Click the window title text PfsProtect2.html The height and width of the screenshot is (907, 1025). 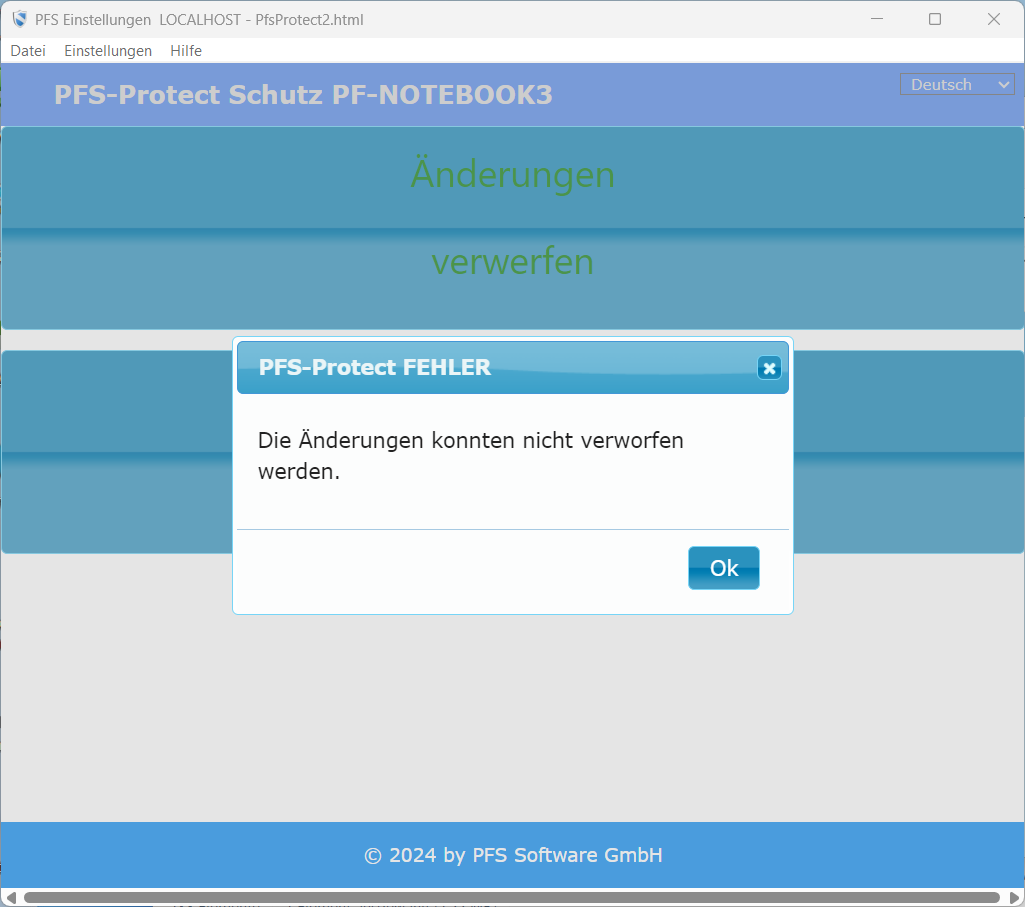pos(308,19)
